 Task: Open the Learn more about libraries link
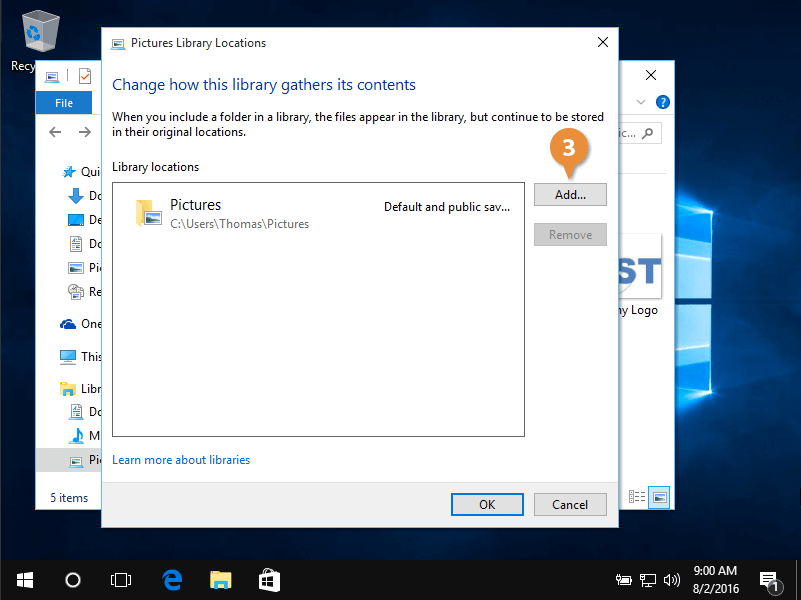[180, 459]
